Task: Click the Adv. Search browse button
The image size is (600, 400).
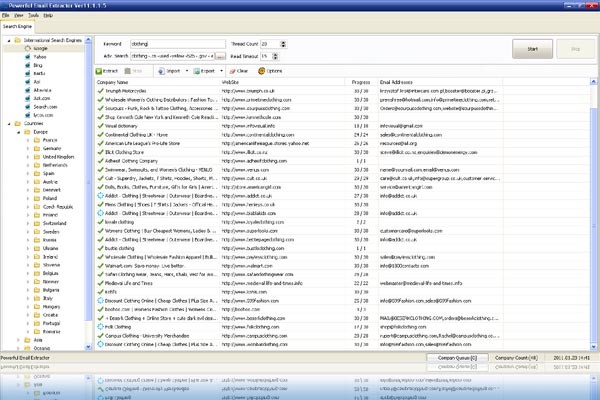Action: pos(220,56)
